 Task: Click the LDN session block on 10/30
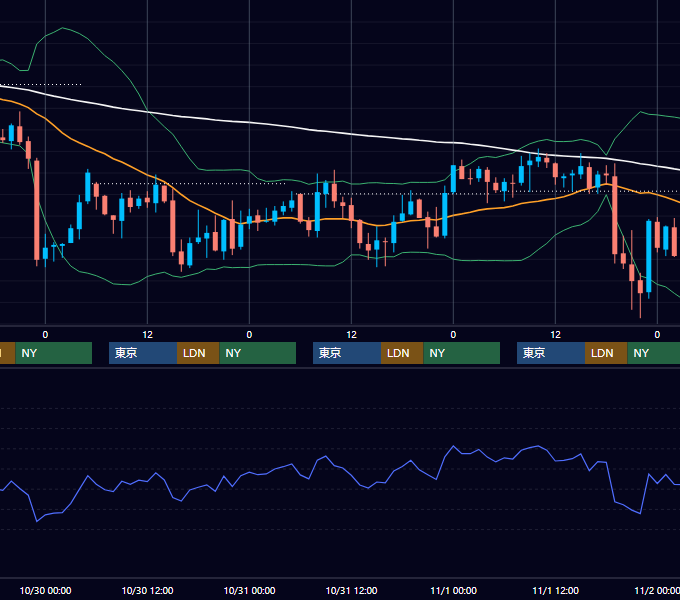click(x=198, y=353)
